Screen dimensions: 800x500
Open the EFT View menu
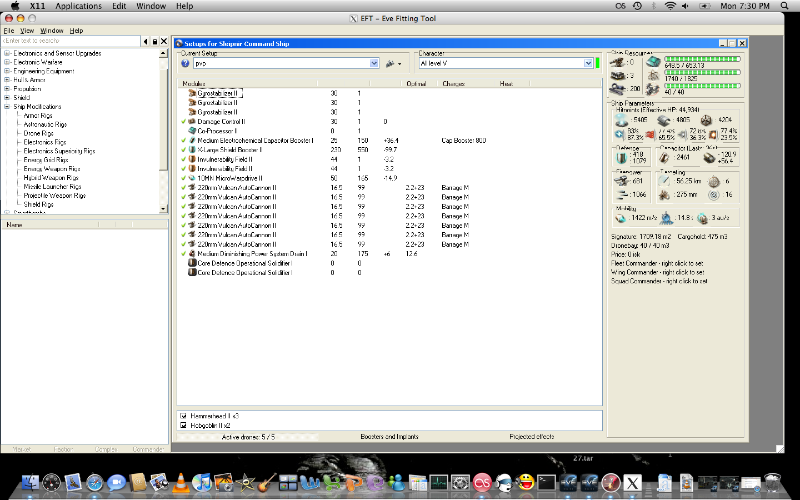(27, 31)
